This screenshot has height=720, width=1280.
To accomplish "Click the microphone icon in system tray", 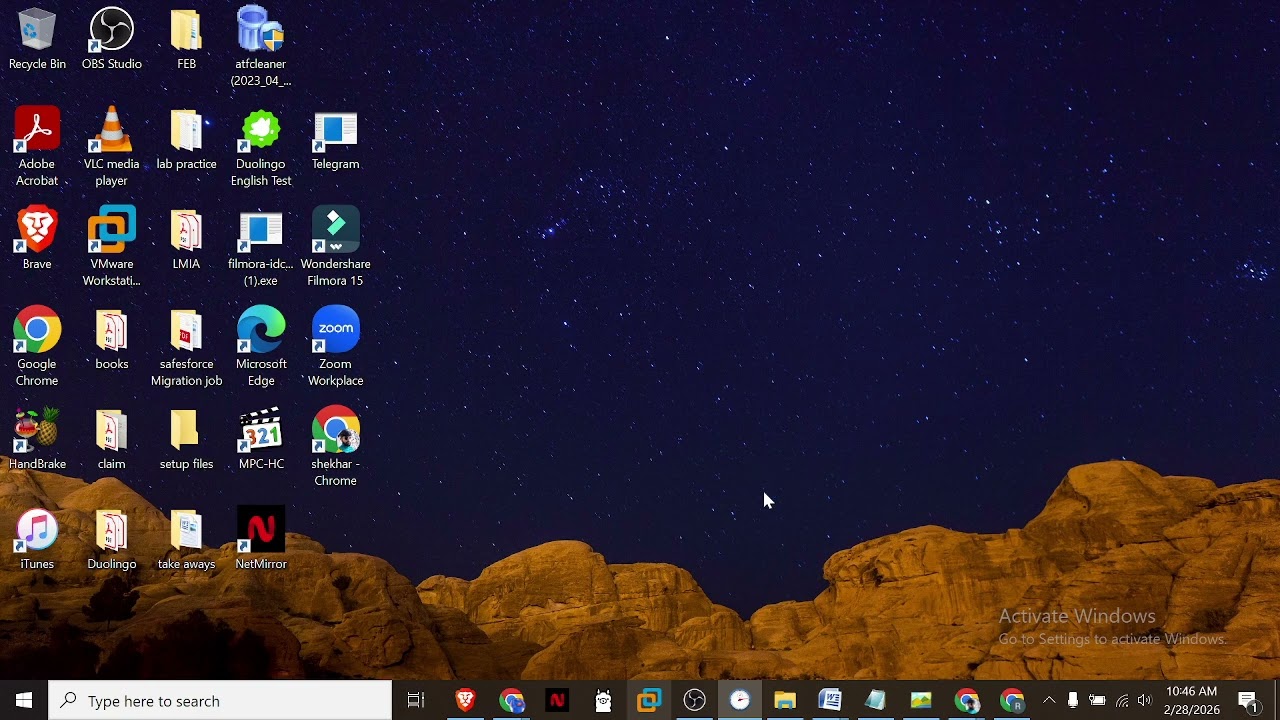I will [1073, 701].
